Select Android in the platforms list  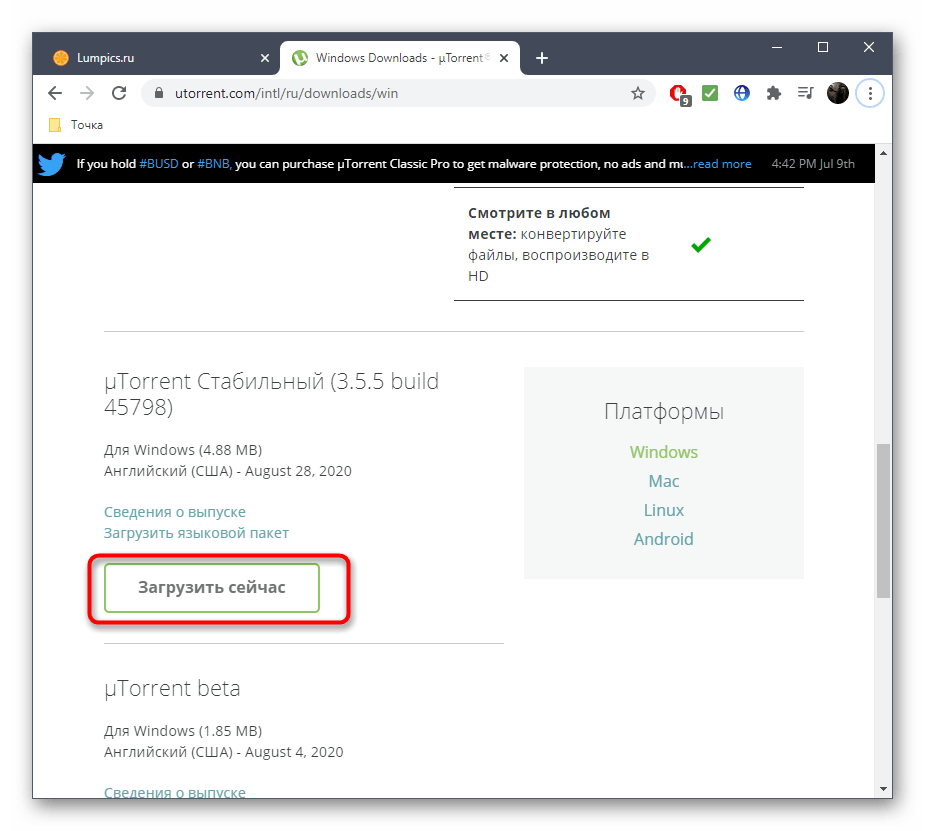coord(664,539)
